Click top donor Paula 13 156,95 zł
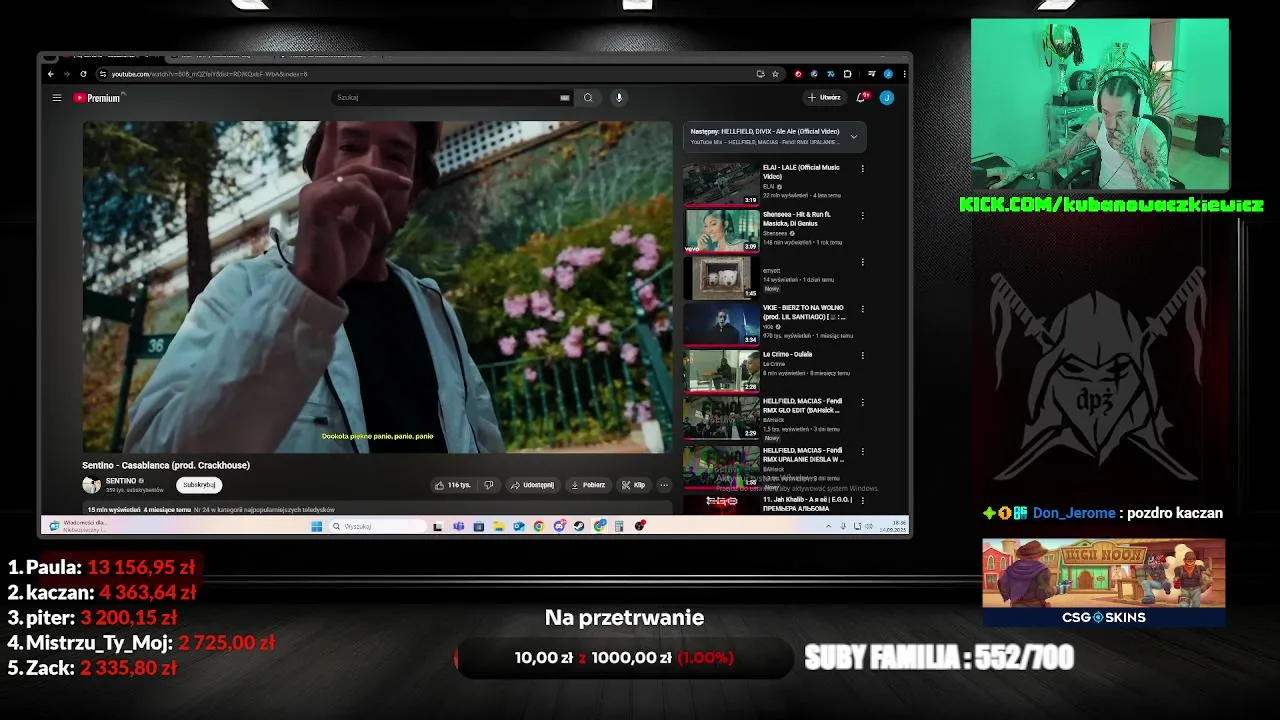 click(101, 567)
